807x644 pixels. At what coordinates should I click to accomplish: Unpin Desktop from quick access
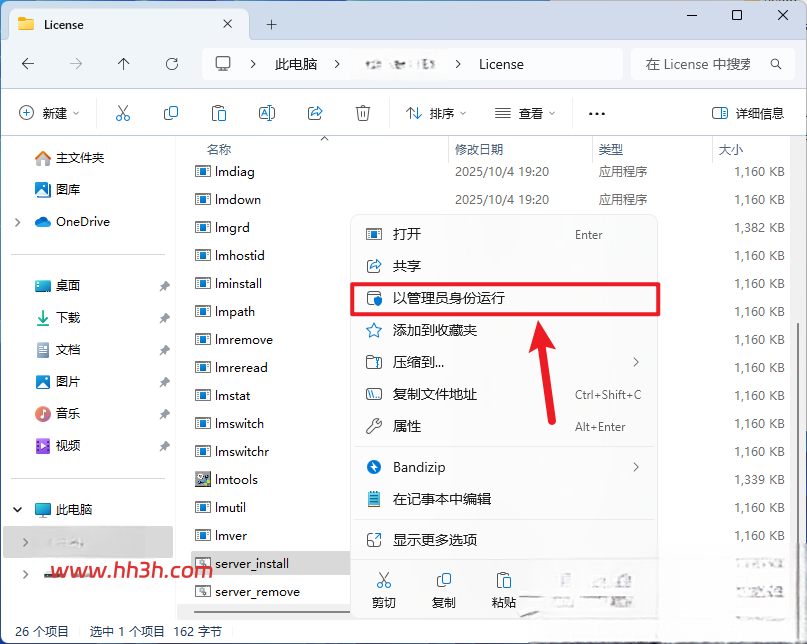(x=164, y=286)
